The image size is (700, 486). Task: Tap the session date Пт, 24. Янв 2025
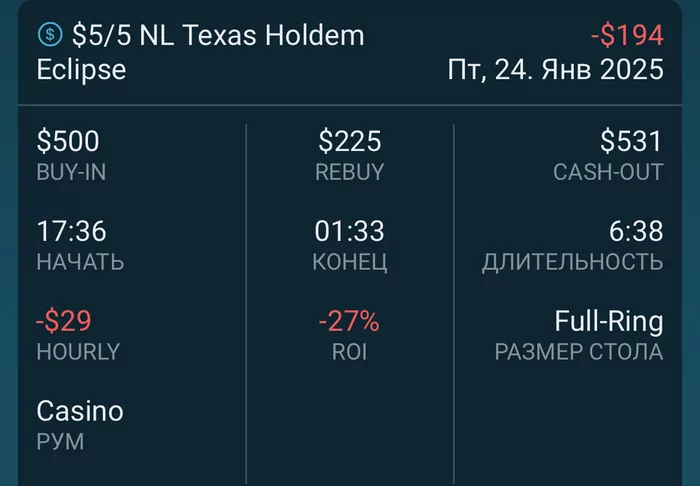click(556, 70)
